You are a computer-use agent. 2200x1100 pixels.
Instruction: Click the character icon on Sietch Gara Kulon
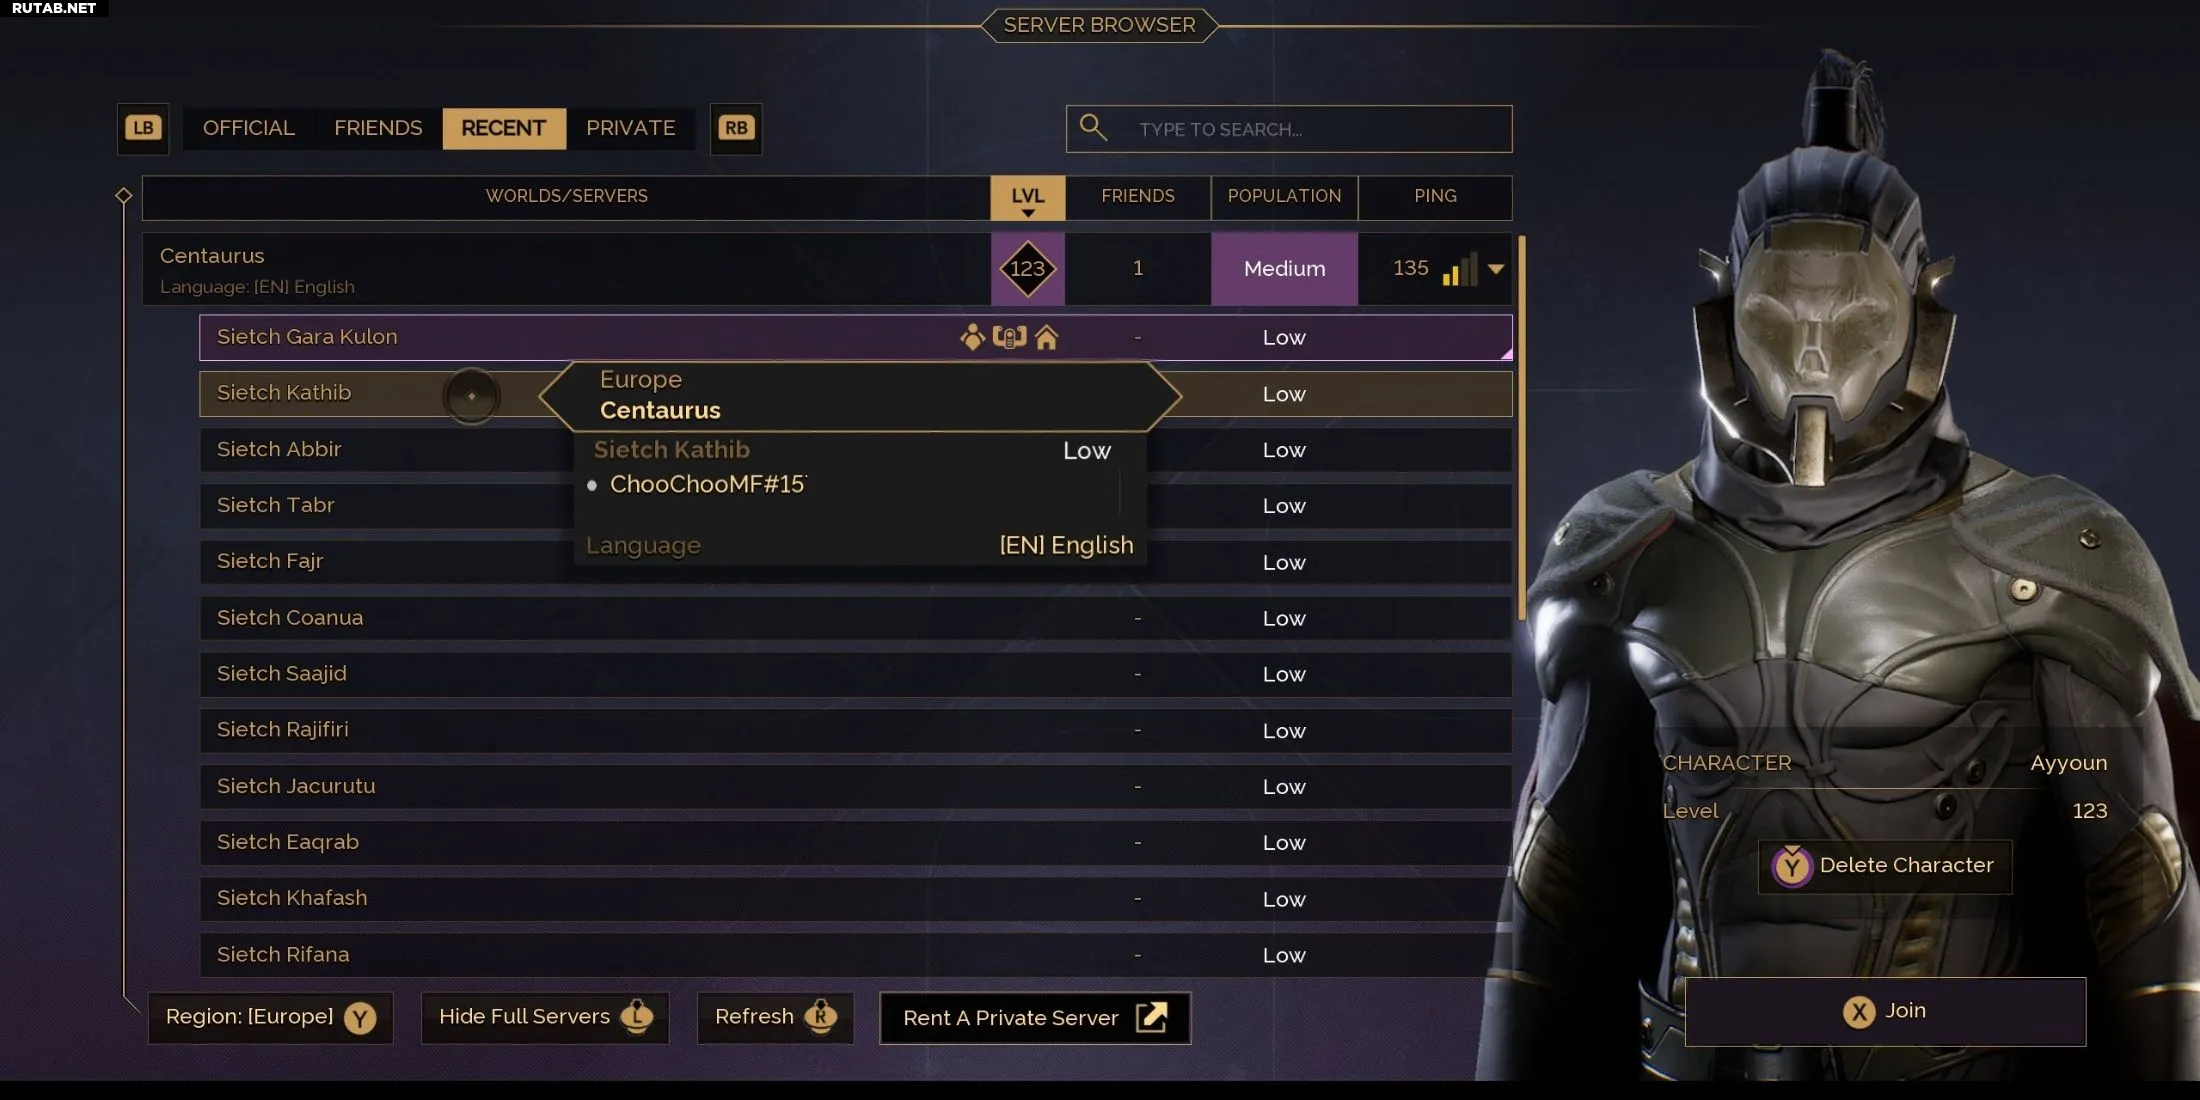(x=972, y=338)
